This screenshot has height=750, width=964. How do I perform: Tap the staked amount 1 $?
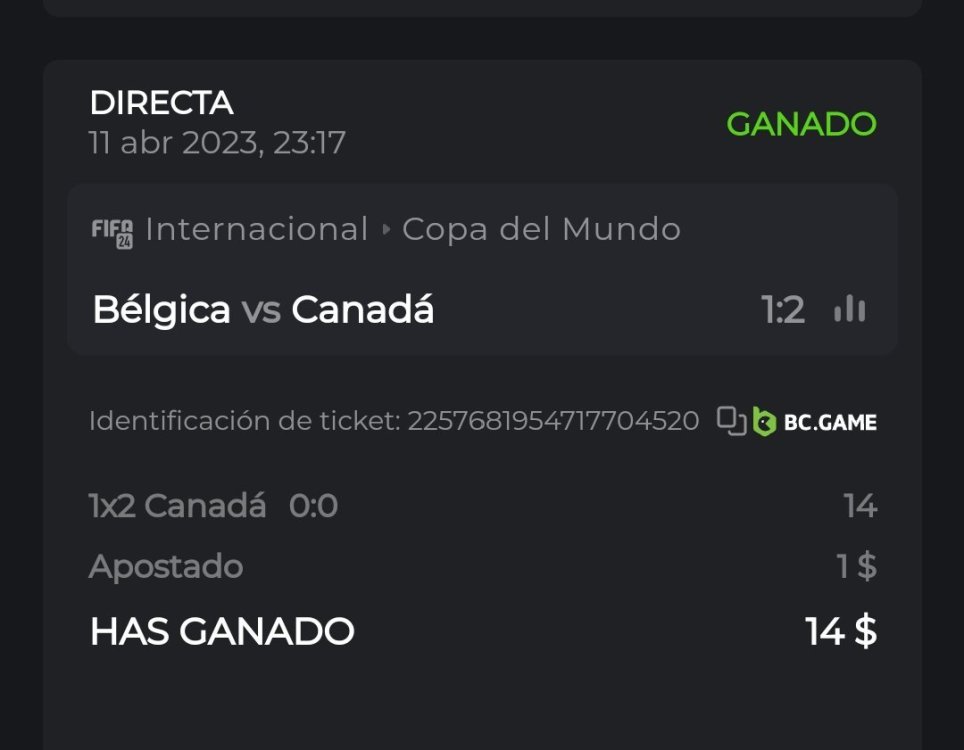click(x=856, y=567)
